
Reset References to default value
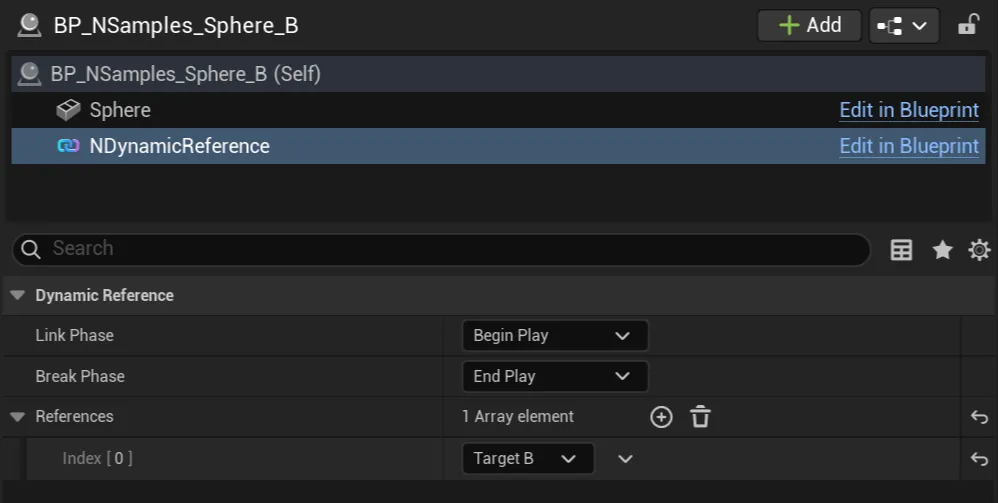979,417
